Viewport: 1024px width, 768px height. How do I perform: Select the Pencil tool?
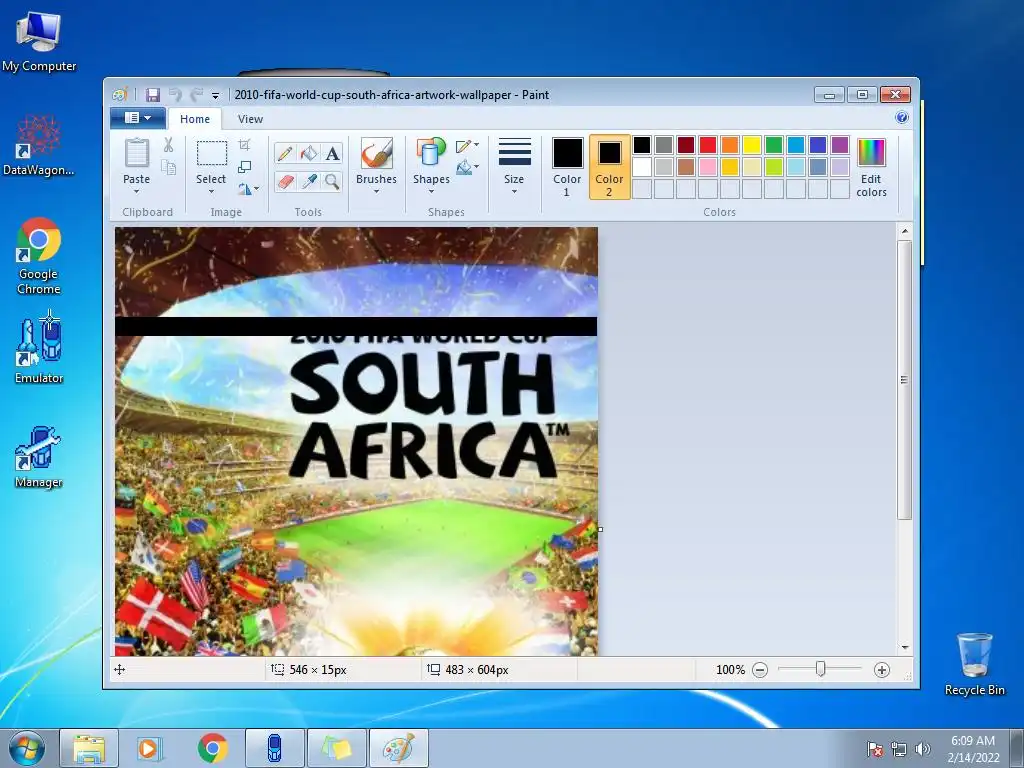click(x=285, y=153)
